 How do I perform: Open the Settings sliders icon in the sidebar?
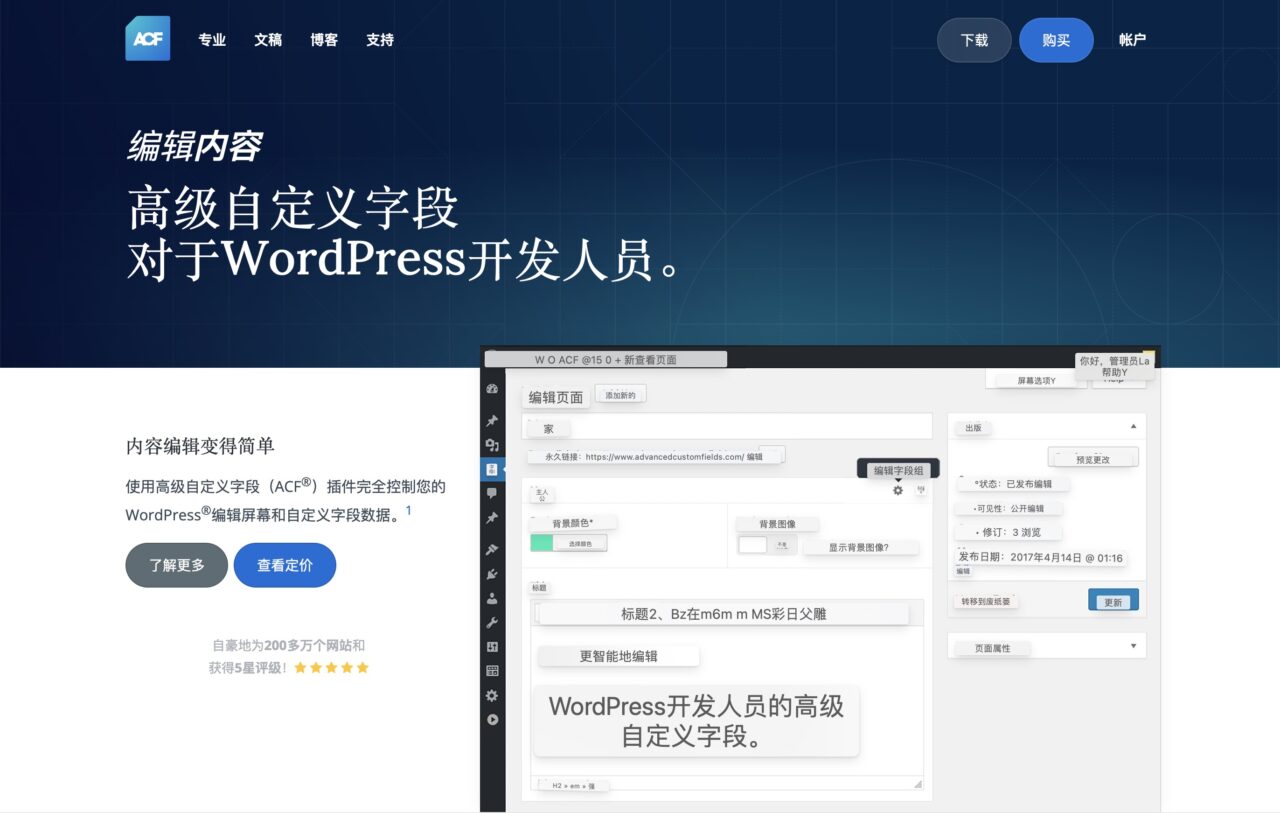(492, 647)
